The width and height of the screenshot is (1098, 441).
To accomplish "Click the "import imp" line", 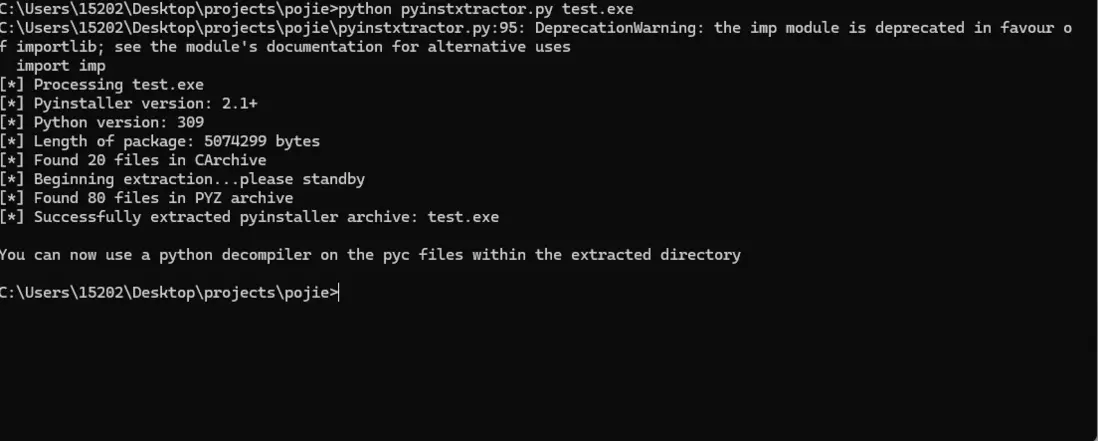I will coord(60,66).
